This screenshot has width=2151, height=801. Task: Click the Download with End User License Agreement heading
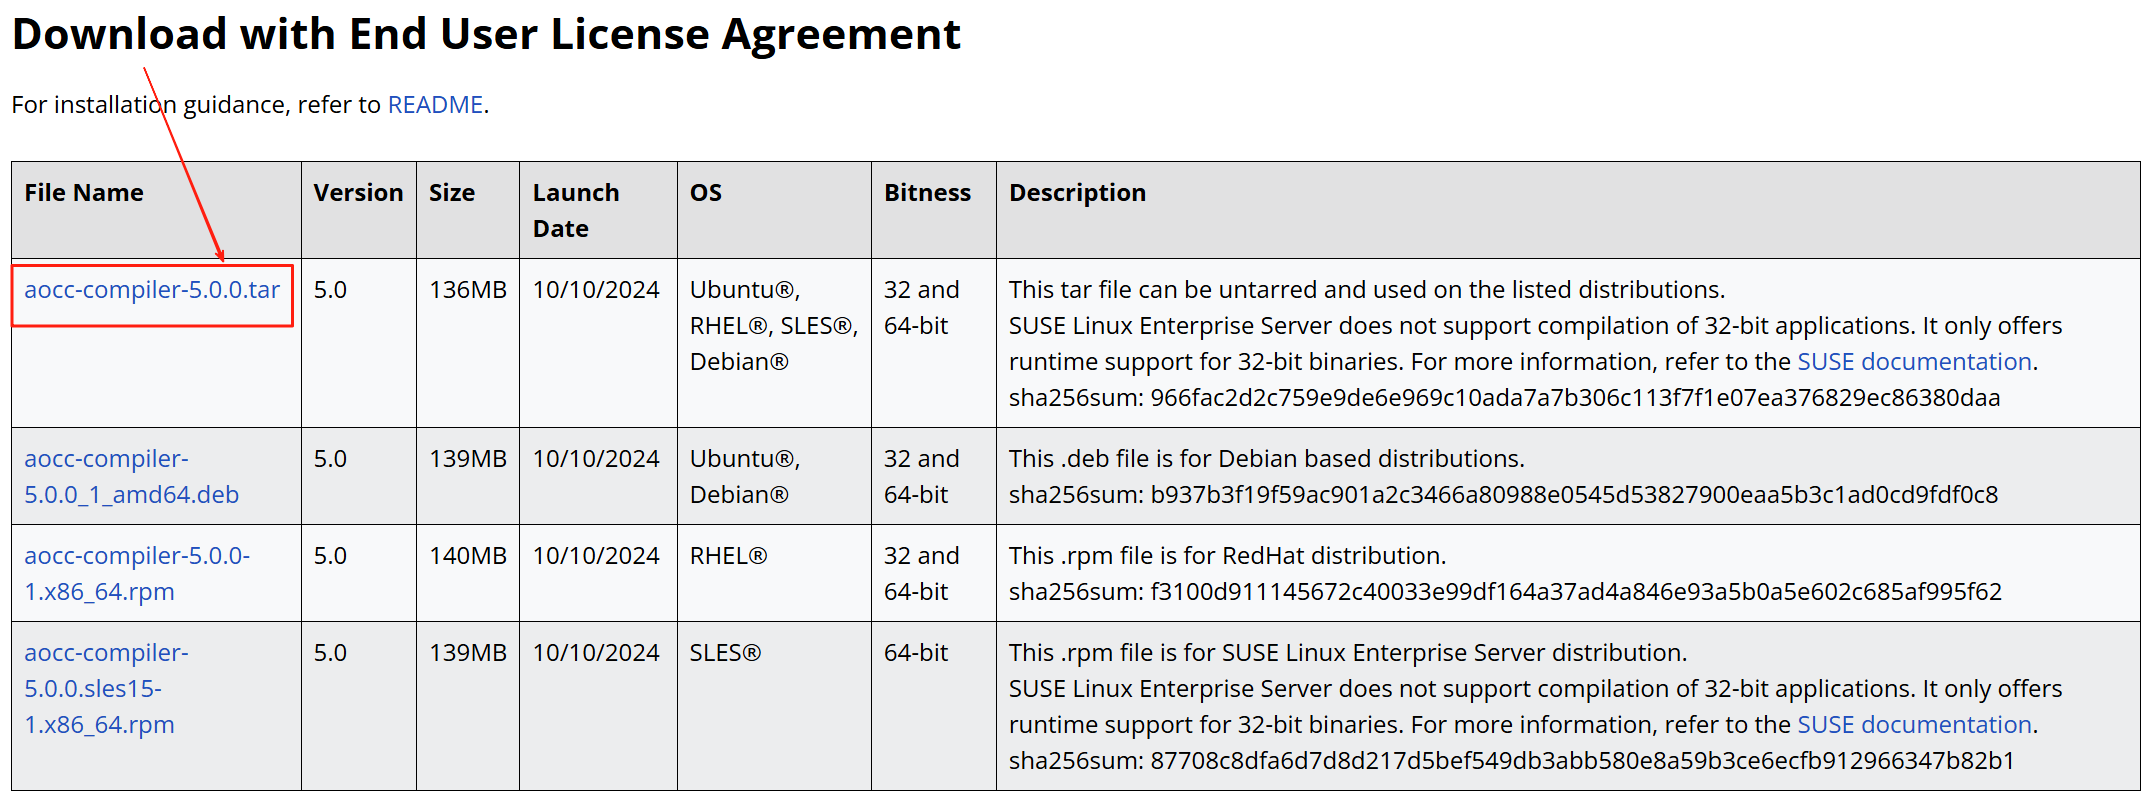[486, 35]
